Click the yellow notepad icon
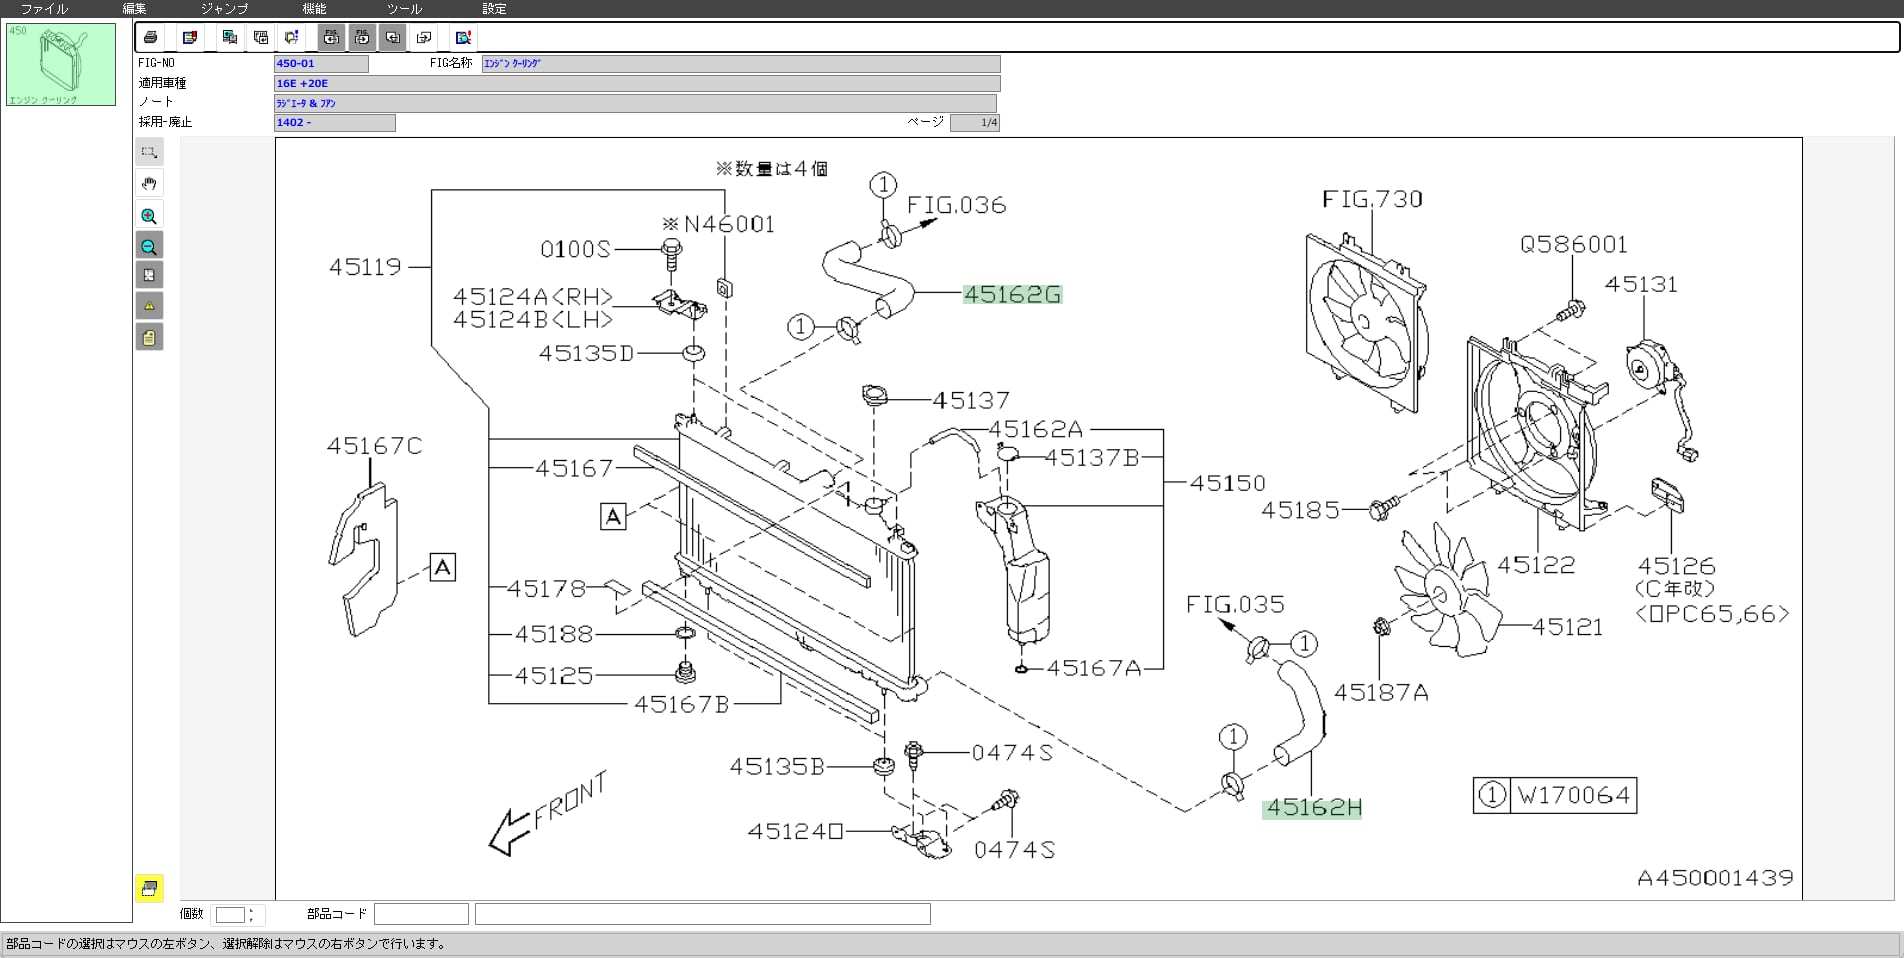This screenshot has height=958, width=1904. 149,337
